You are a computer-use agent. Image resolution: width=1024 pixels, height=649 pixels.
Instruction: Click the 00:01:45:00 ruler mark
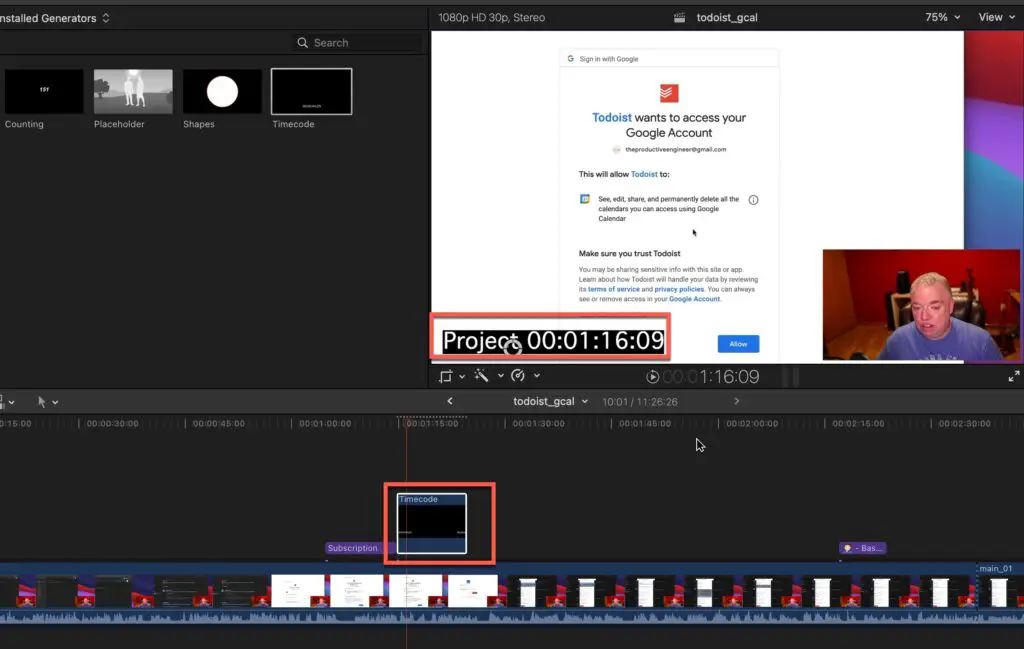(645, 424)
